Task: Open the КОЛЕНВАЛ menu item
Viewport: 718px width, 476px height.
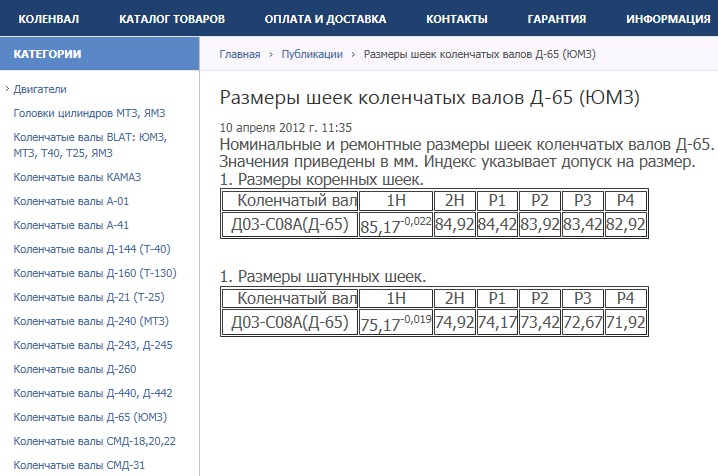Action: (50, 19)
